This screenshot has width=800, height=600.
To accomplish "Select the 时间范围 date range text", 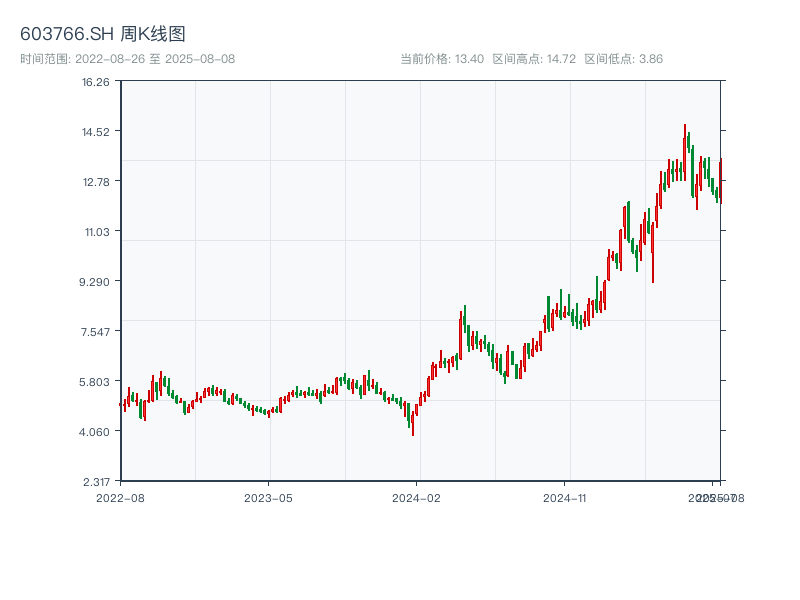I will [127, 59].
